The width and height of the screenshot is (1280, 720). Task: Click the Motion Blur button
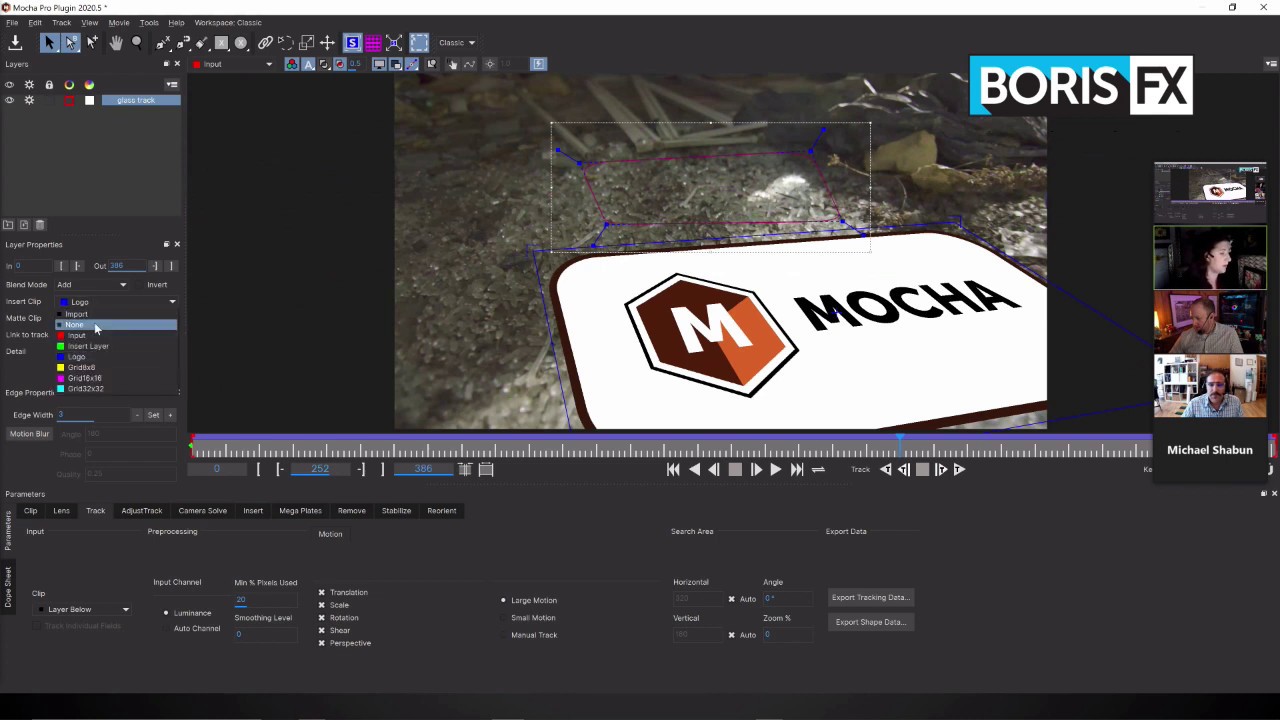tap(29, 434)
